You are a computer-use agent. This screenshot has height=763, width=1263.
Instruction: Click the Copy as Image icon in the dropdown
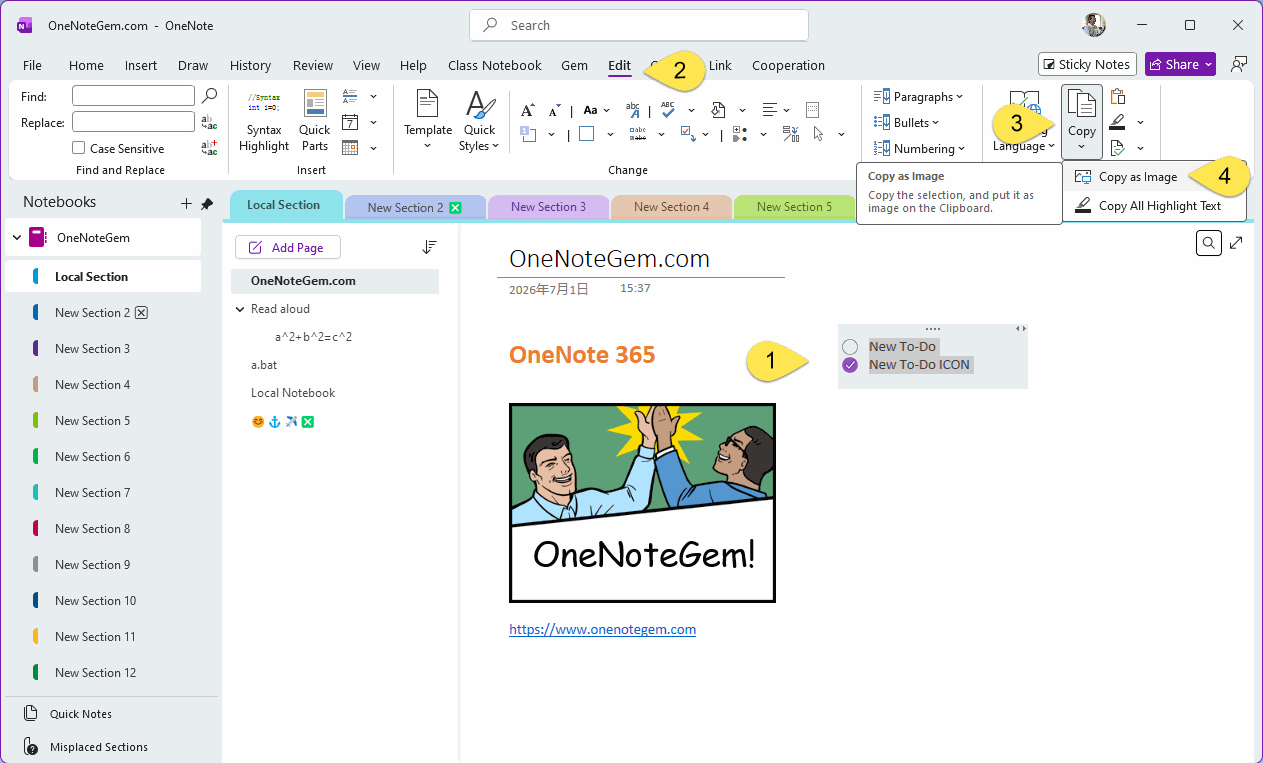tap(1082, 177)
